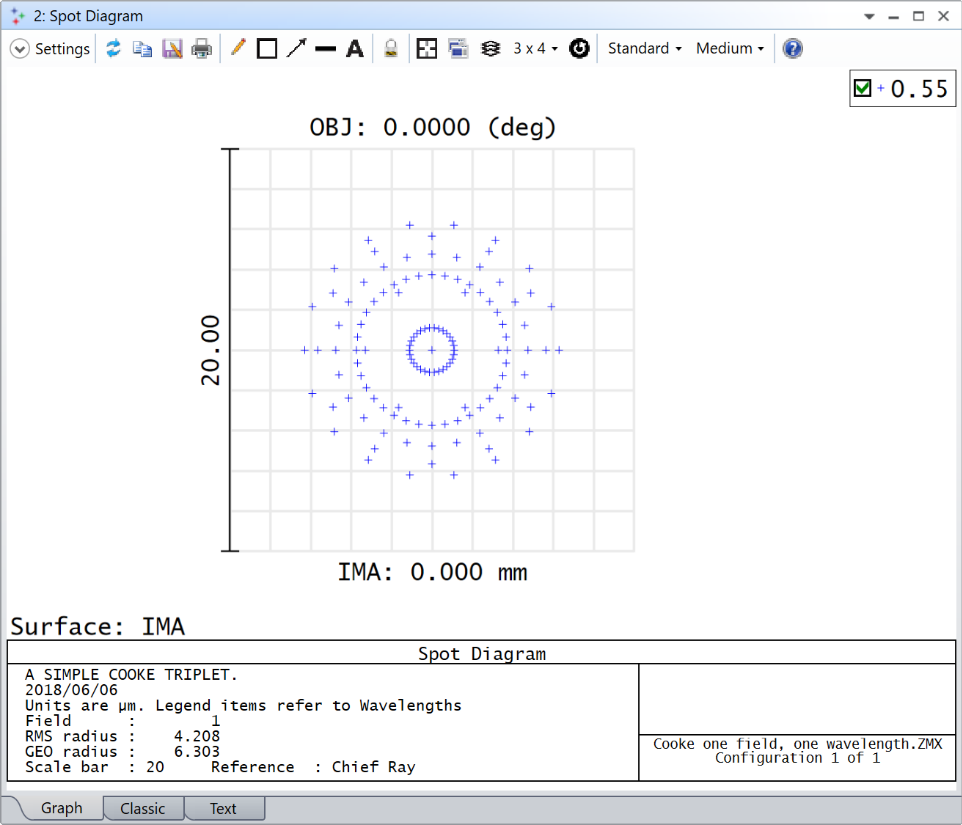
Task: Select the Arrow annotation tool
Action: (x=295, y=48)
